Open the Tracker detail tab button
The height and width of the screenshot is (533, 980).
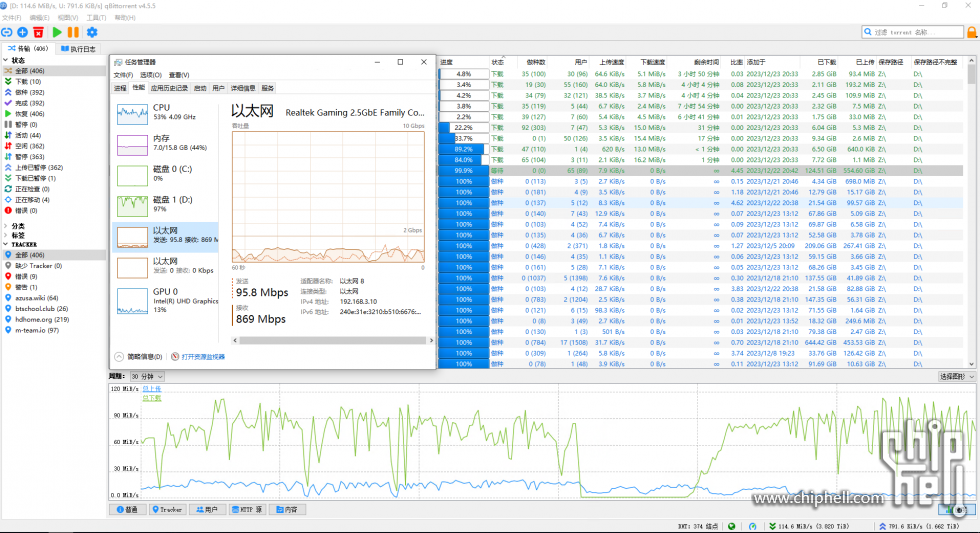tap(167, 510)
